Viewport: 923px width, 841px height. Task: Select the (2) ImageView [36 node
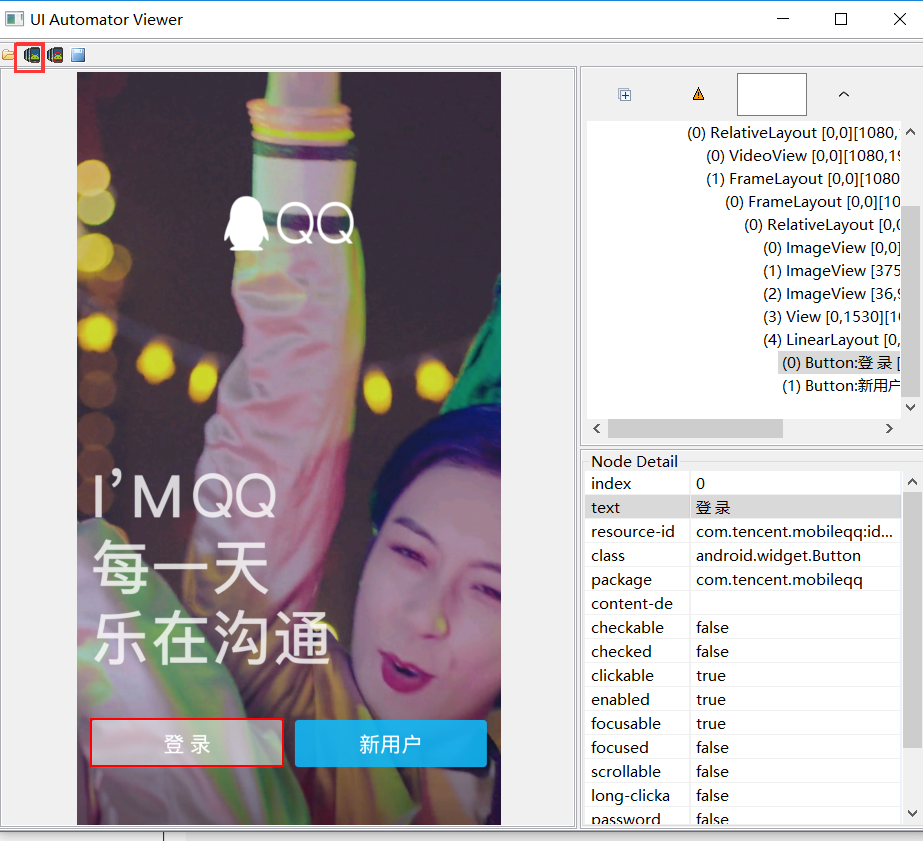[832, 294]
